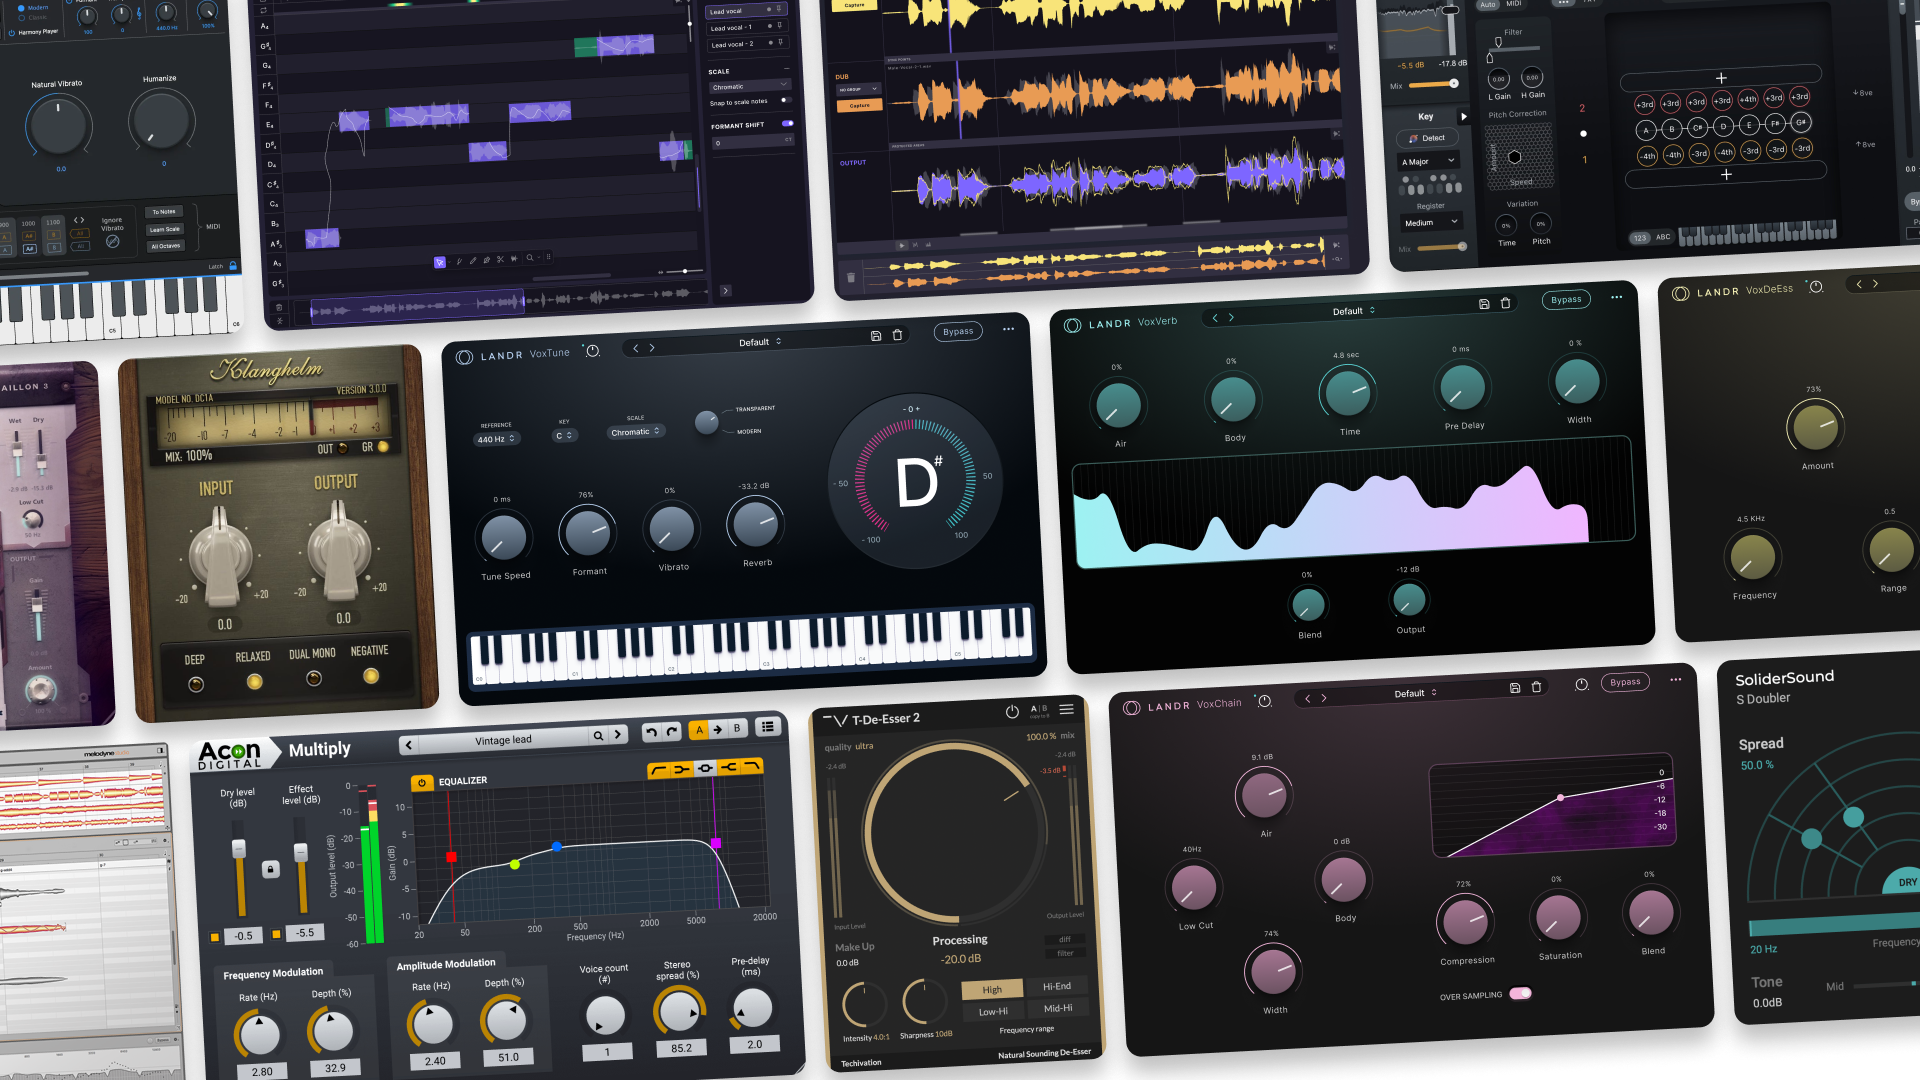
Task: Open the A Major key dropdown
Action: [1428, 160]
